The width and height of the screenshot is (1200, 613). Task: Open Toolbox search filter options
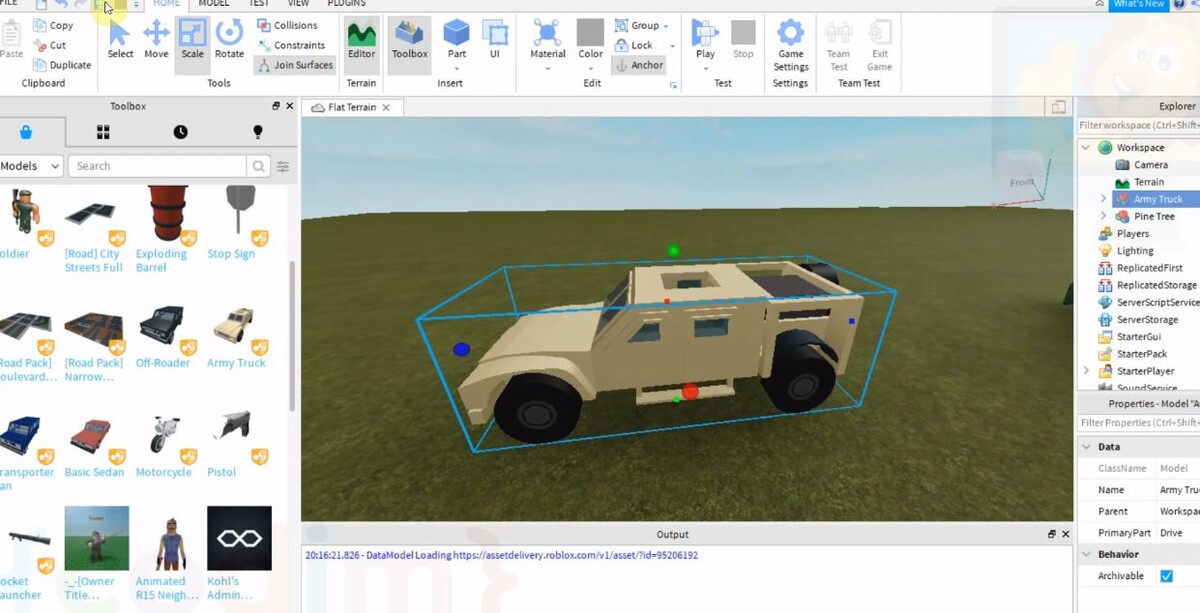coord(283,166)
